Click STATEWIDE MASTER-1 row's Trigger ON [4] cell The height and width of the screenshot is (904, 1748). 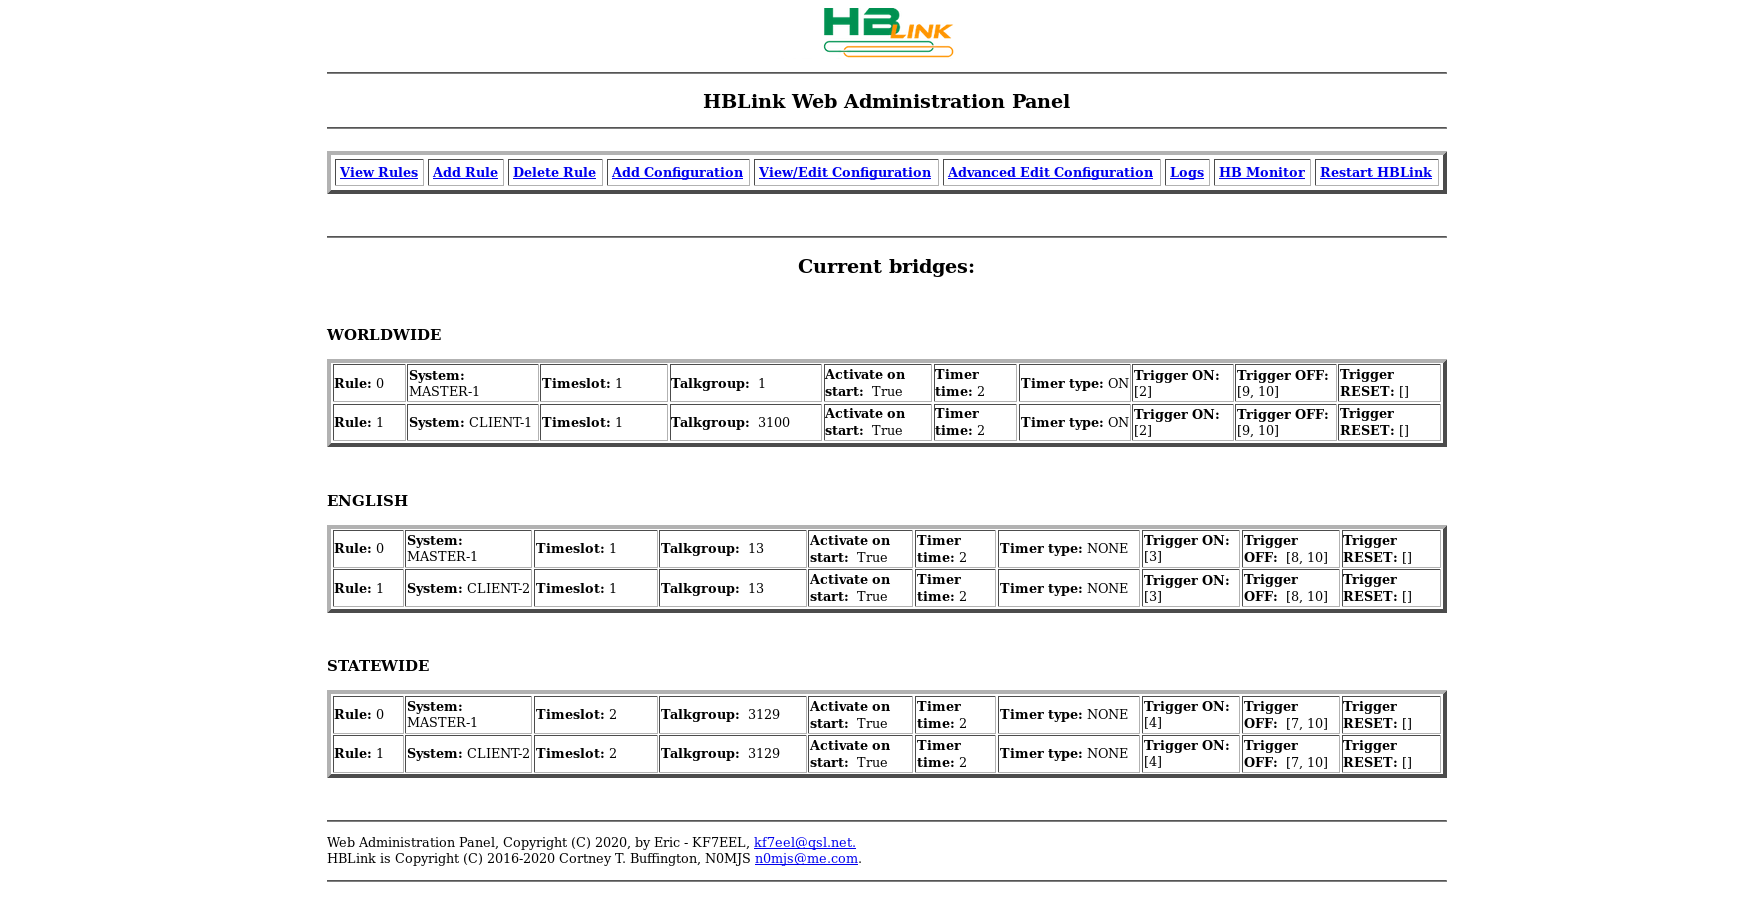1191,715
